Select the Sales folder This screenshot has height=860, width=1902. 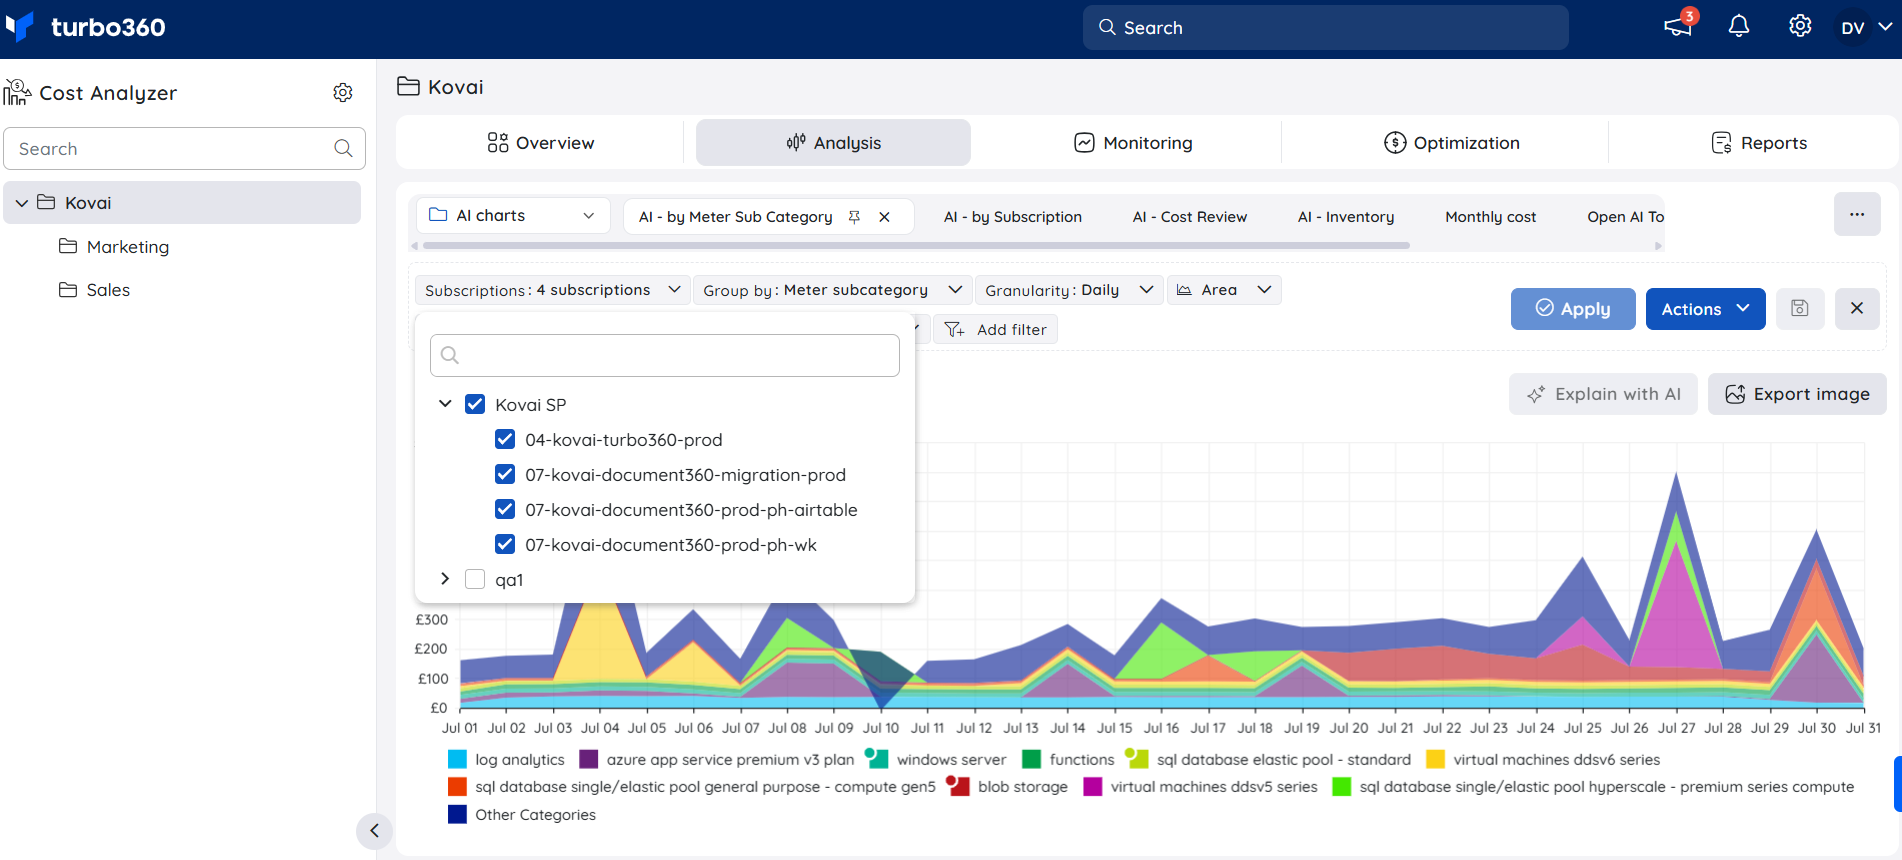coord(108,290)
